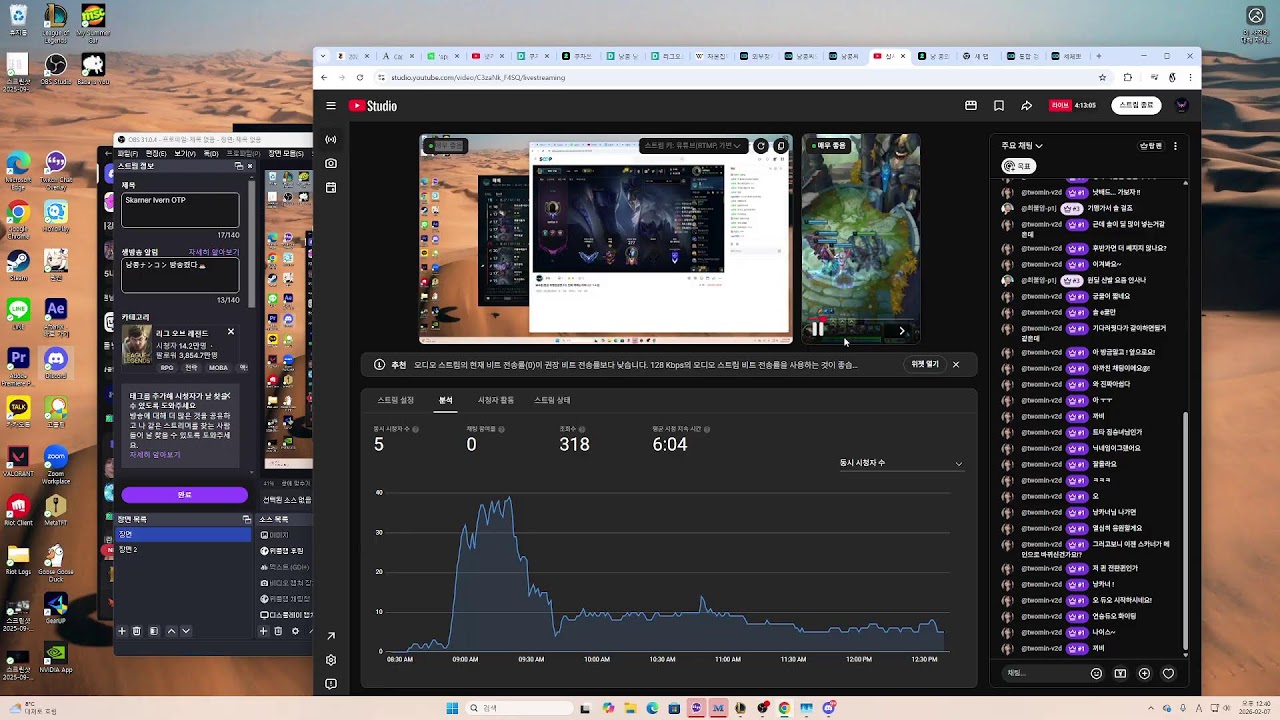
Task: Select the Stream (live broadcast) sidebar icon
Action: pos(331,140)
